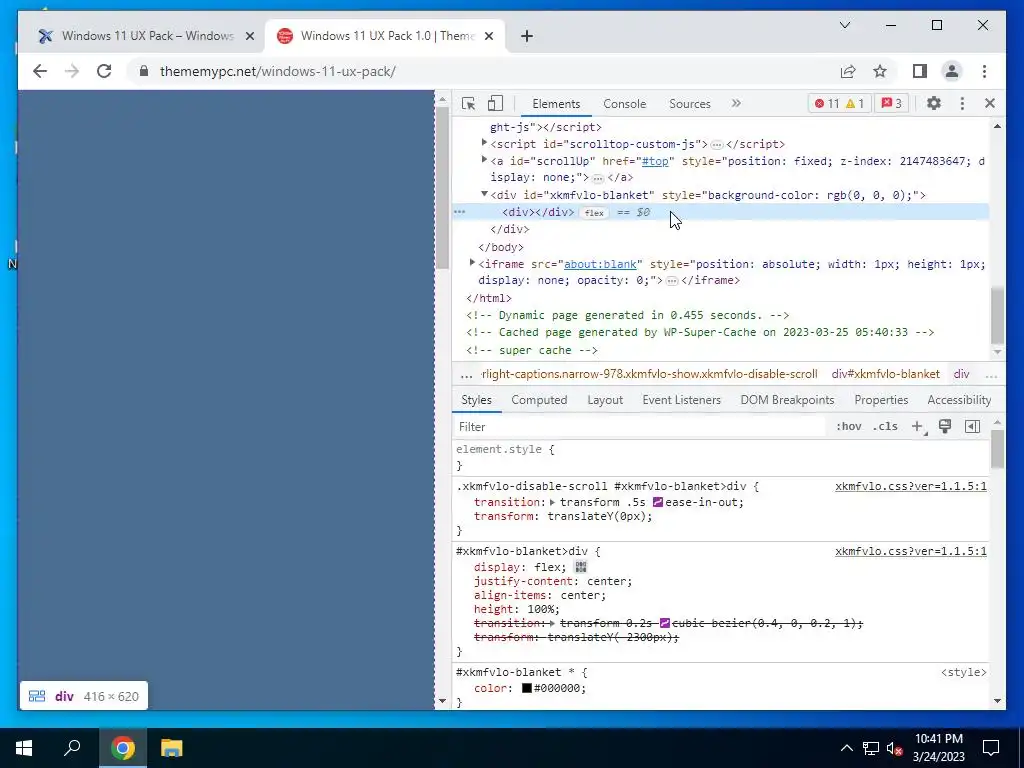Click the element.style rule block
The width and height of the screenshot is (1024, 768).
(x=721, y=457)
